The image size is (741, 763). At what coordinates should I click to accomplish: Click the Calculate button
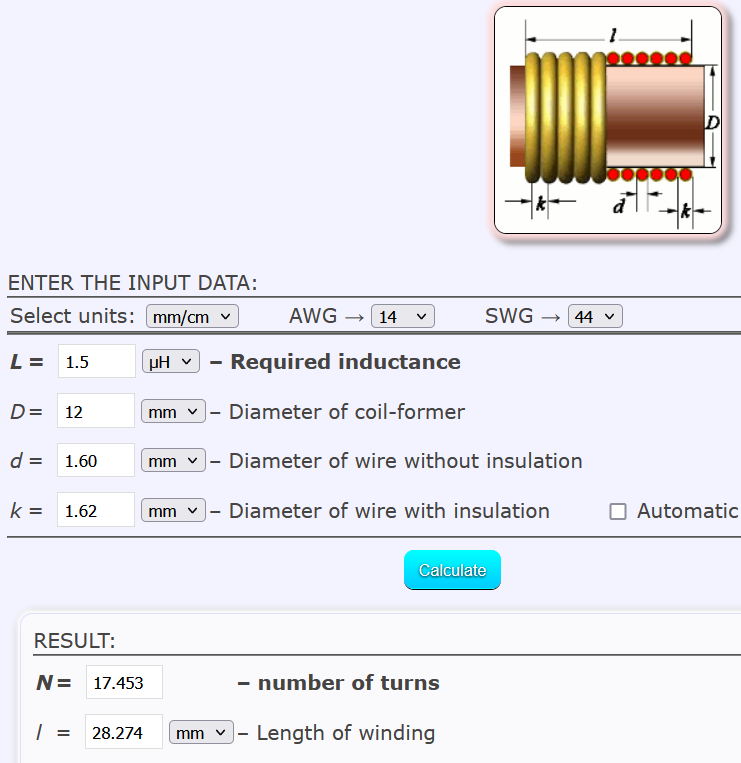click(x=452, y=570)
